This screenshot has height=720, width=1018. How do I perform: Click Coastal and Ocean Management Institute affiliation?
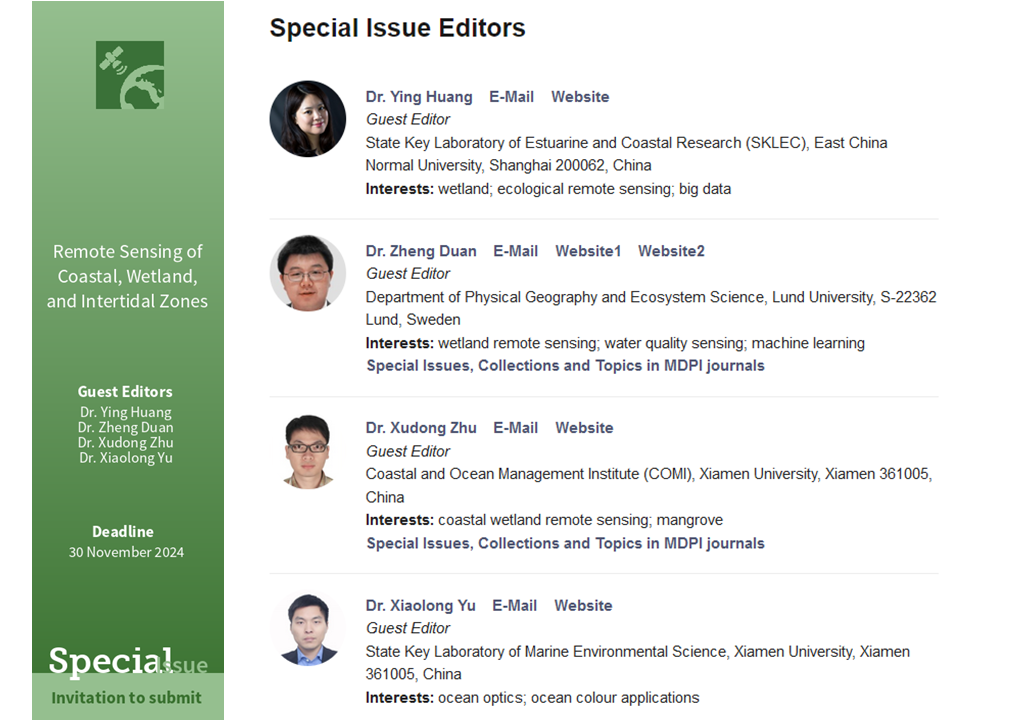point(649,486)
